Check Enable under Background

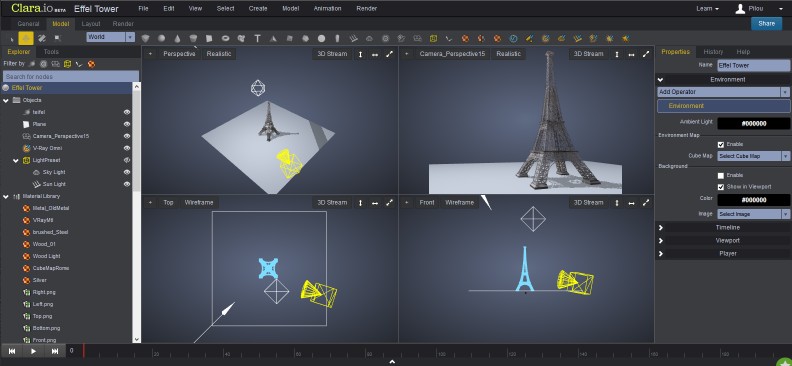[721, 176]
